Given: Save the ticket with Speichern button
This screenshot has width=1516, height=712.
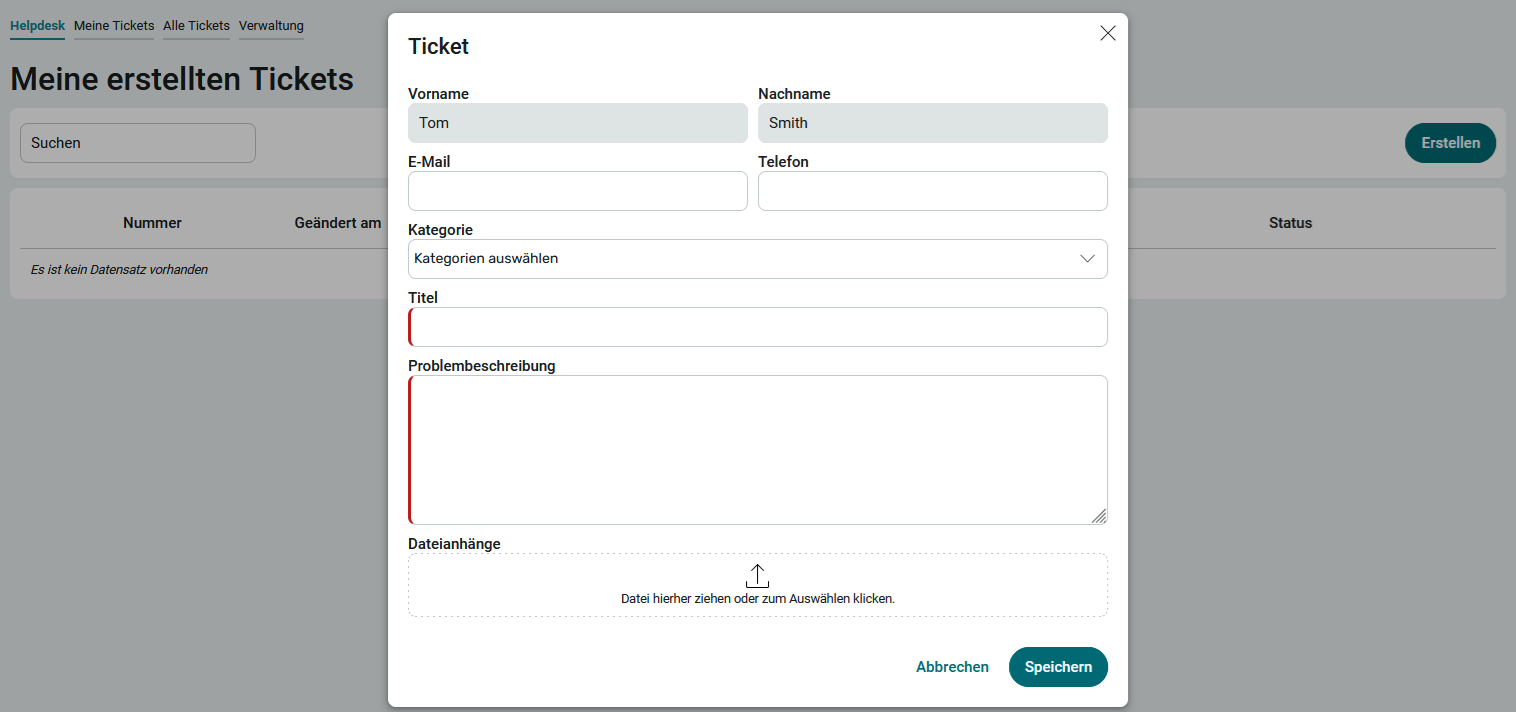Looking at the screenshot, I should tap(1058, 667).
